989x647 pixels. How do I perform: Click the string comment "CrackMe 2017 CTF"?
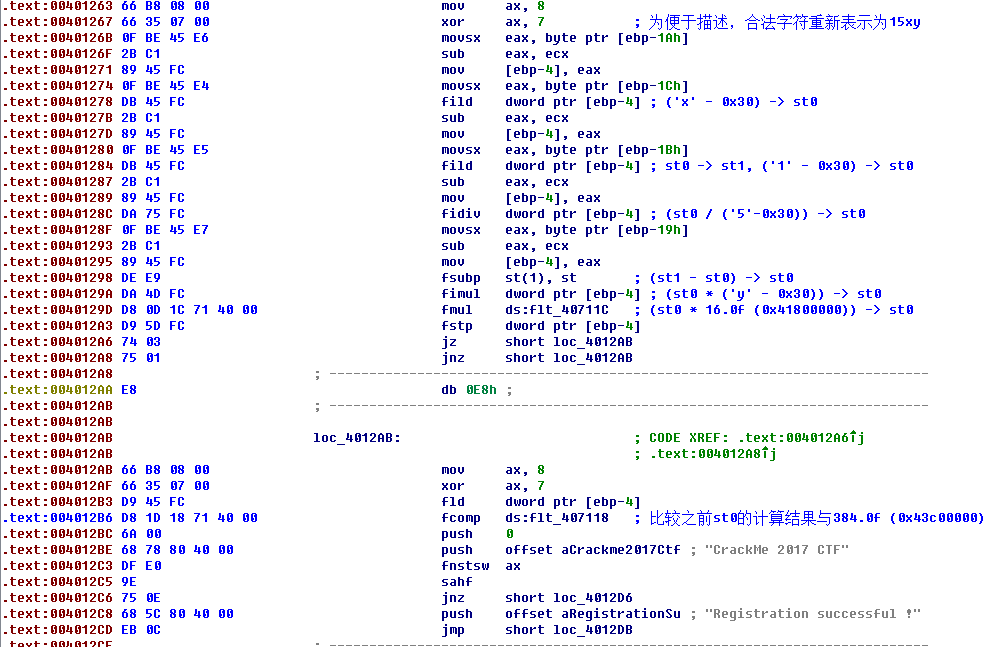point(777,550)
